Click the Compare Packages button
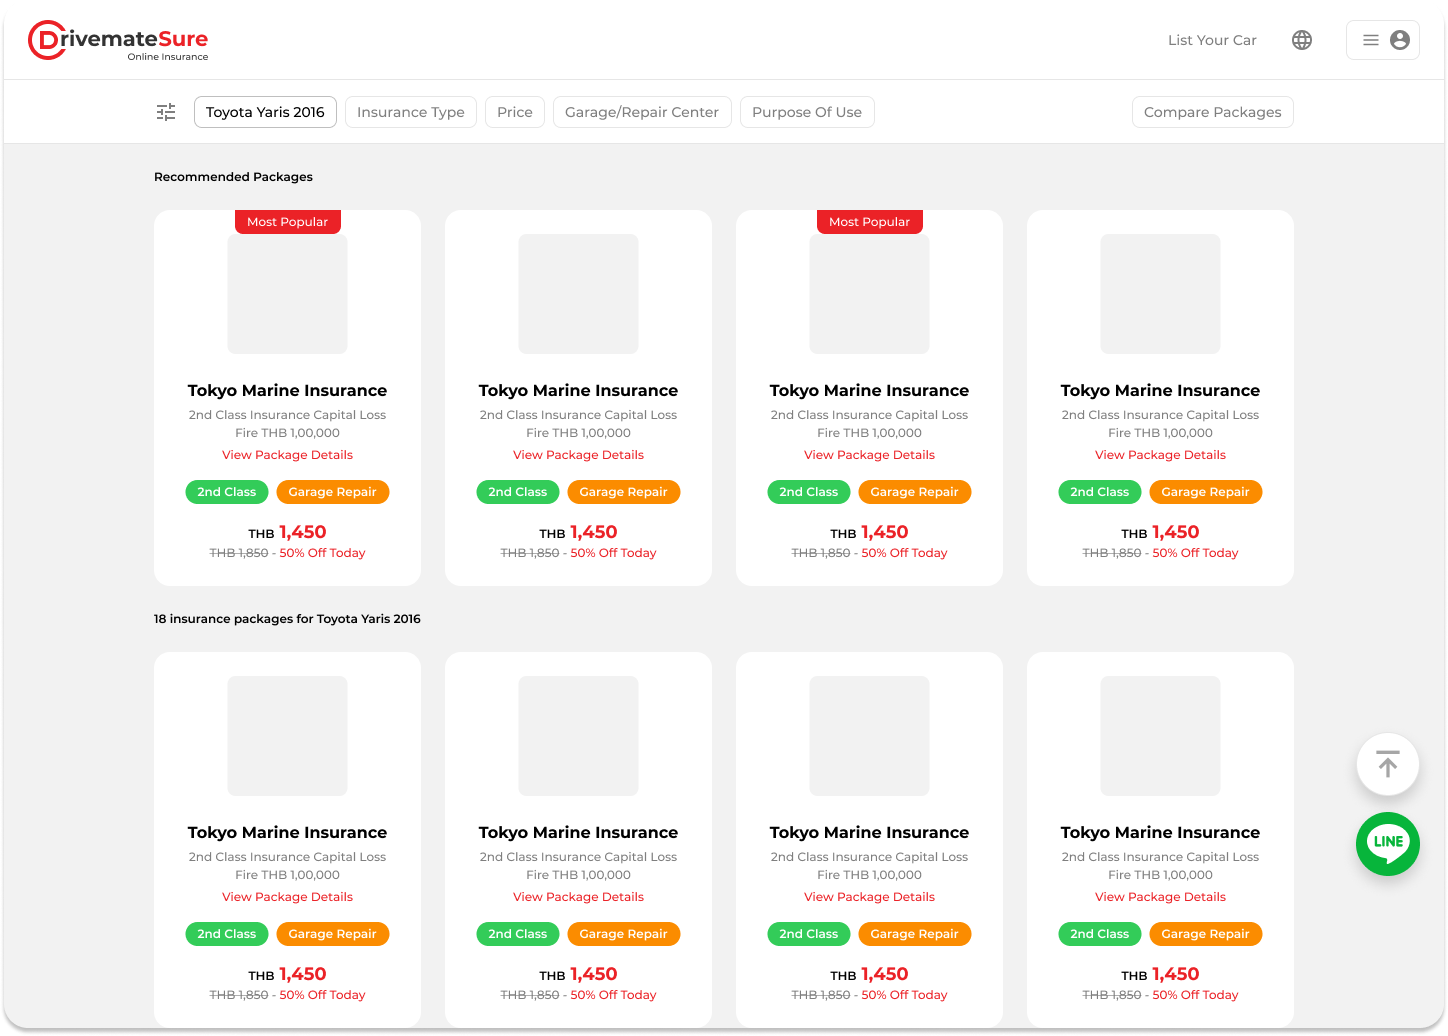This screenshot has width=1448, height=1036. pos(1212,112)
